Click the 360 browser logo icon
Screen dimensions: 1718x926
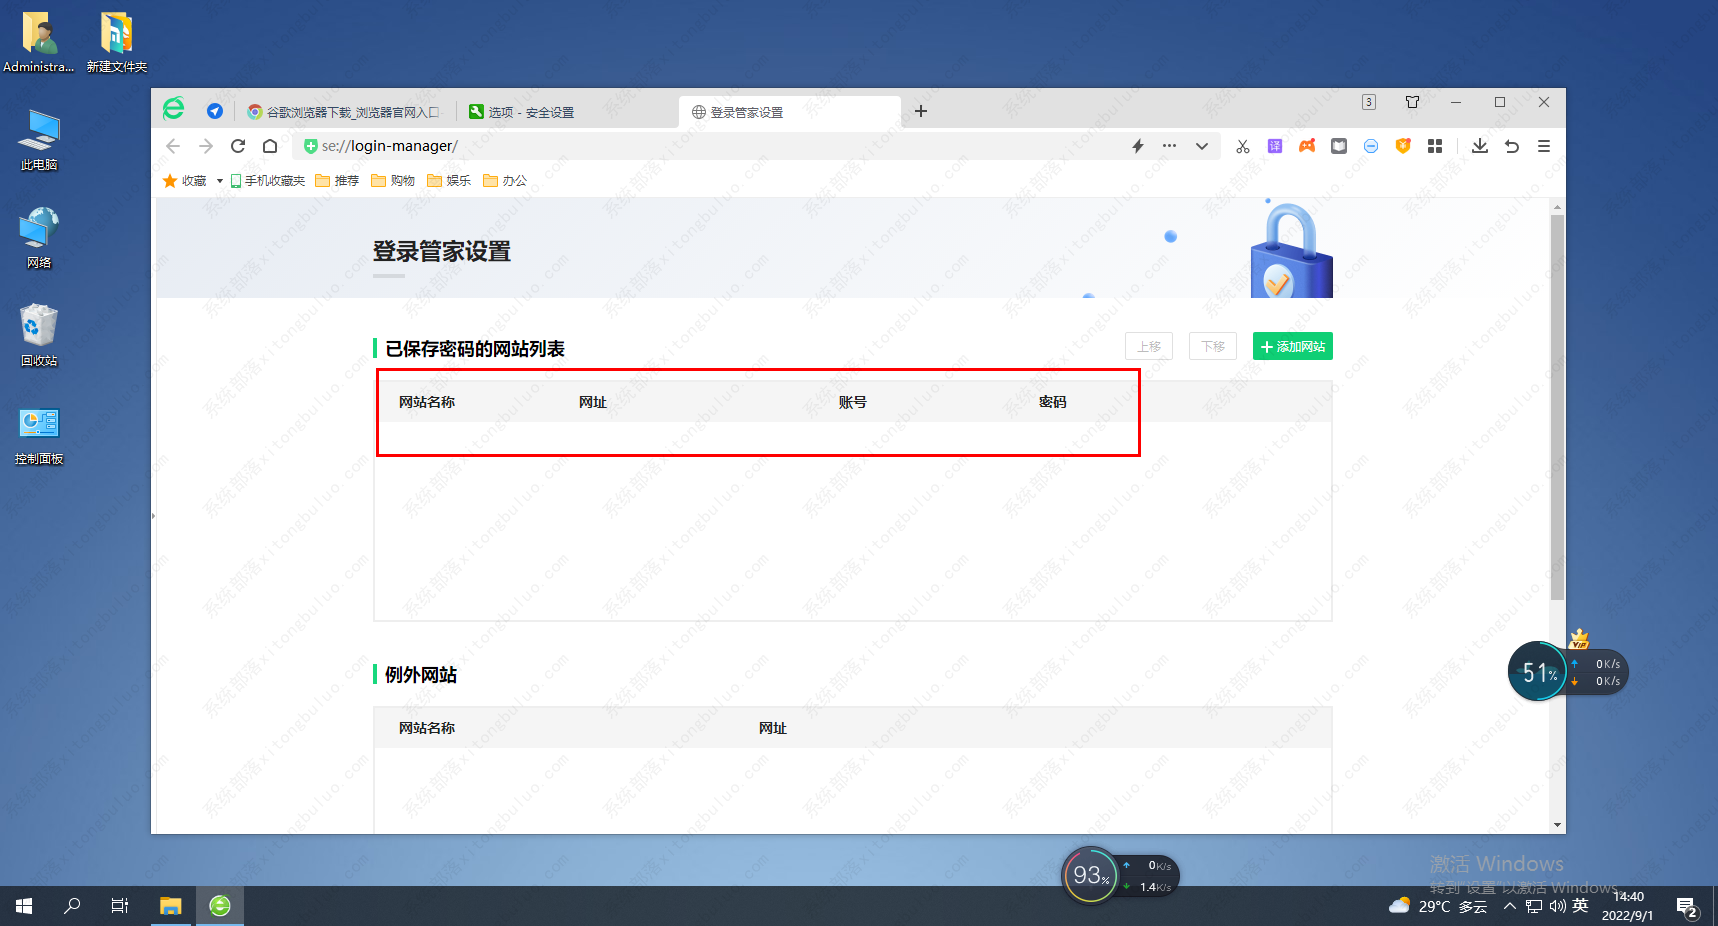click(174, 109)
